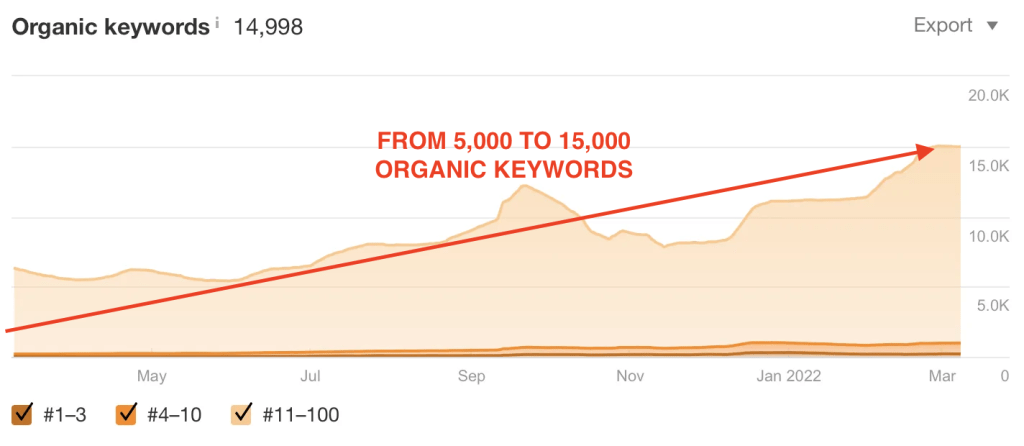This screenshot has height=446, width=1024.
Task: Toggle the #1–3 ranking checkbox
Action: [22, 414]
